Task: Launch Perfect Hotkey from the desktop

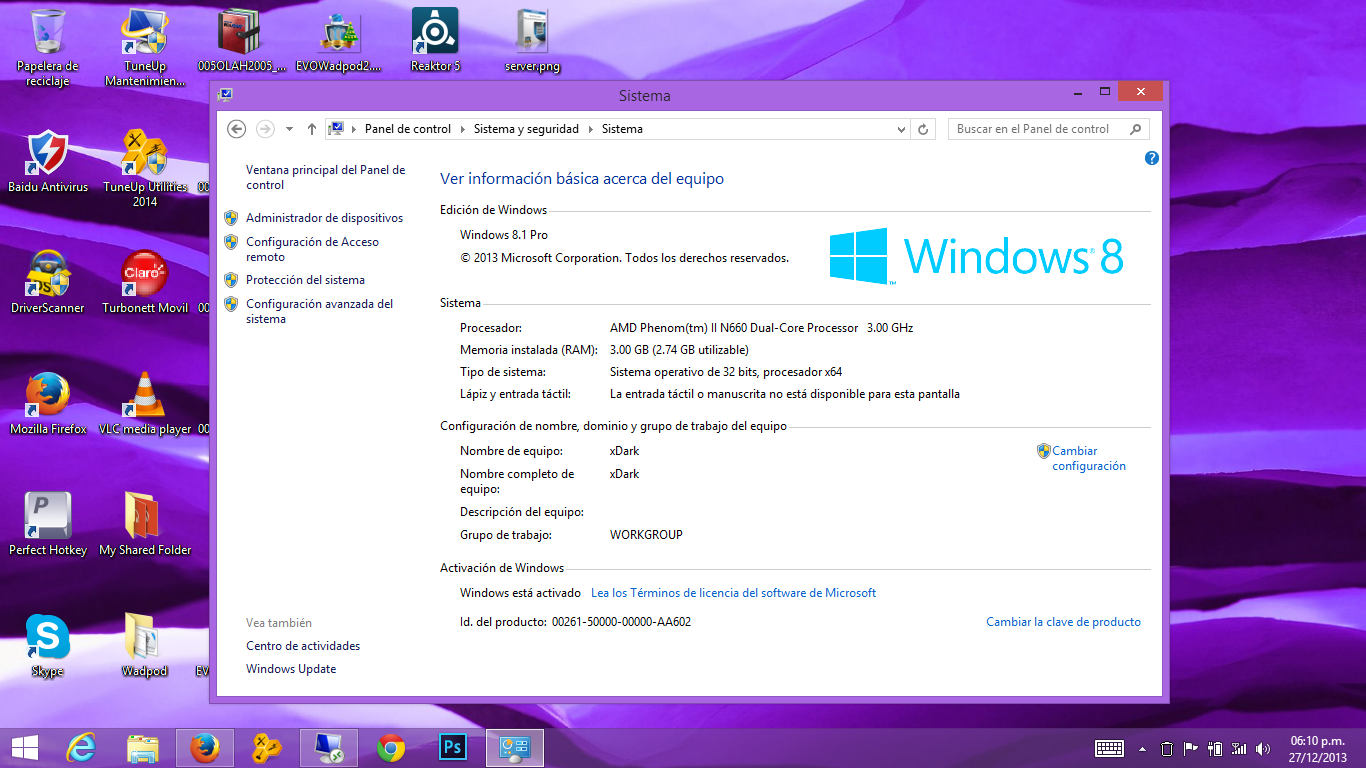Action: [x=47, y=524]
